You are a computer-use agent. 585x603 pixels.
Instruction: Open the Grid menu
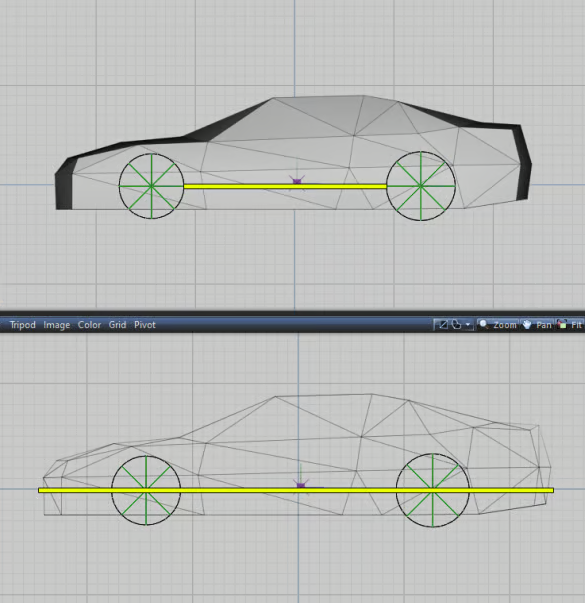coord(117,325)
